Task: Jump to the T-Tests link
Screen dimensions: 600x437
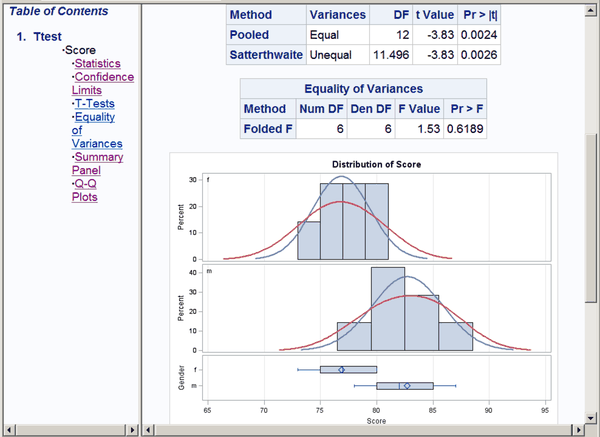Action: (x=95, y=103)
